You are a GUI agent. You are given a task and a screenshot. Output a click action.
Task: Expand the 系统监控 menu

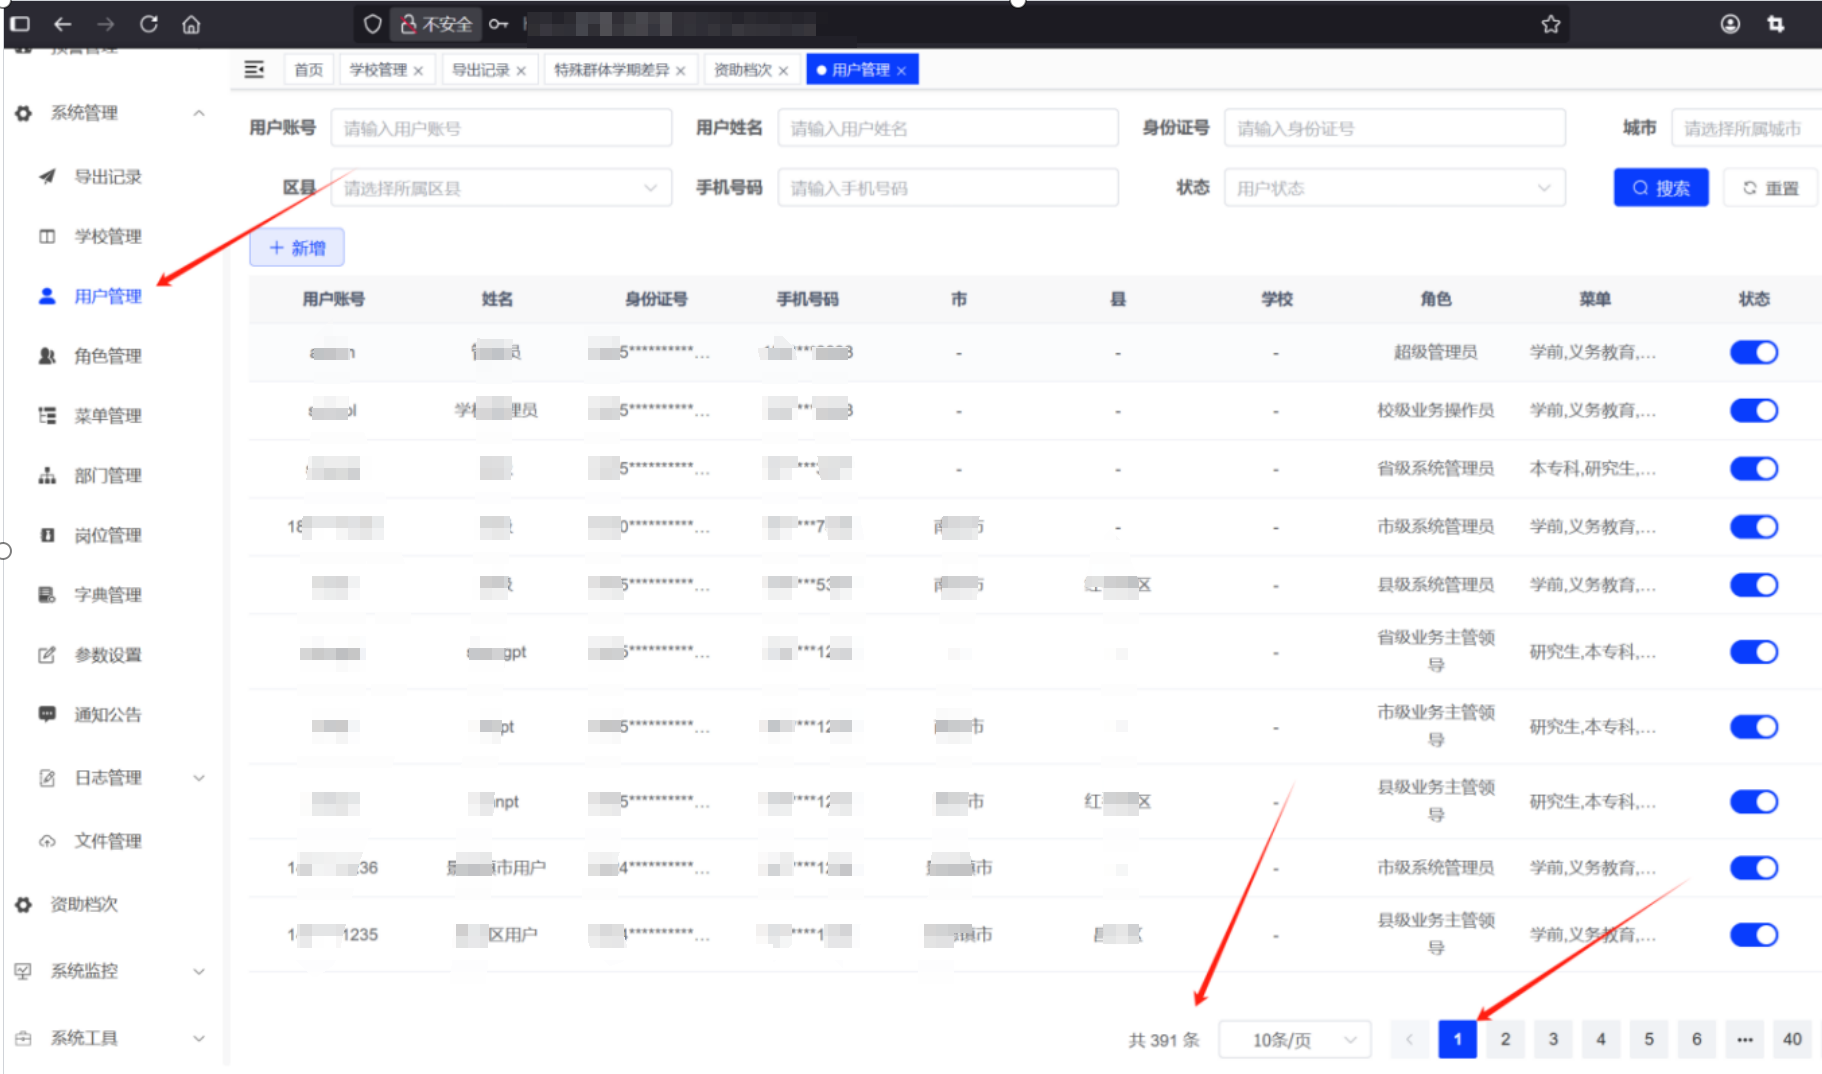coord(199,971)
